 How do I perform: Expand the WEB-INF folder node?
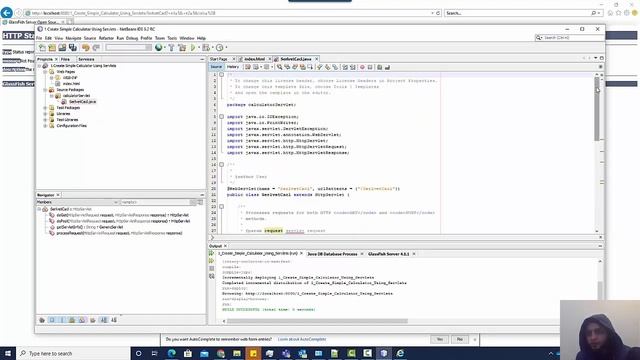[51, 78]
